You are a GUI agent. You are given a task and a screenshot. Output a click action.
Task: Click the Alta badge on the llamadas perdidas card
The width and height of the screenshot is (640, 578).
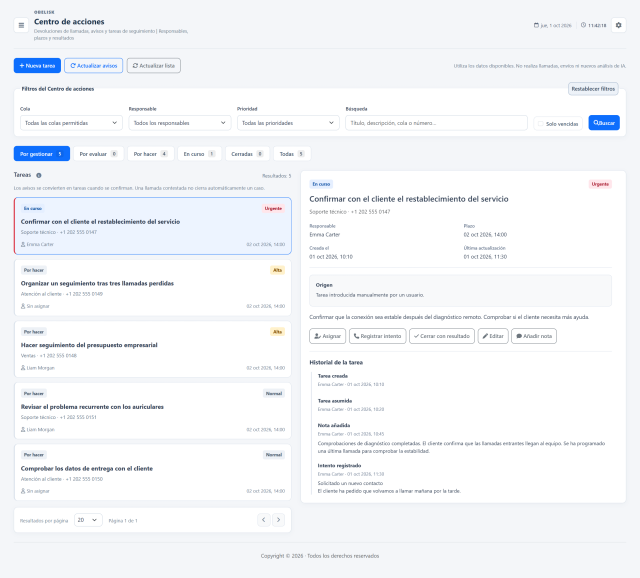pos(278,270)
